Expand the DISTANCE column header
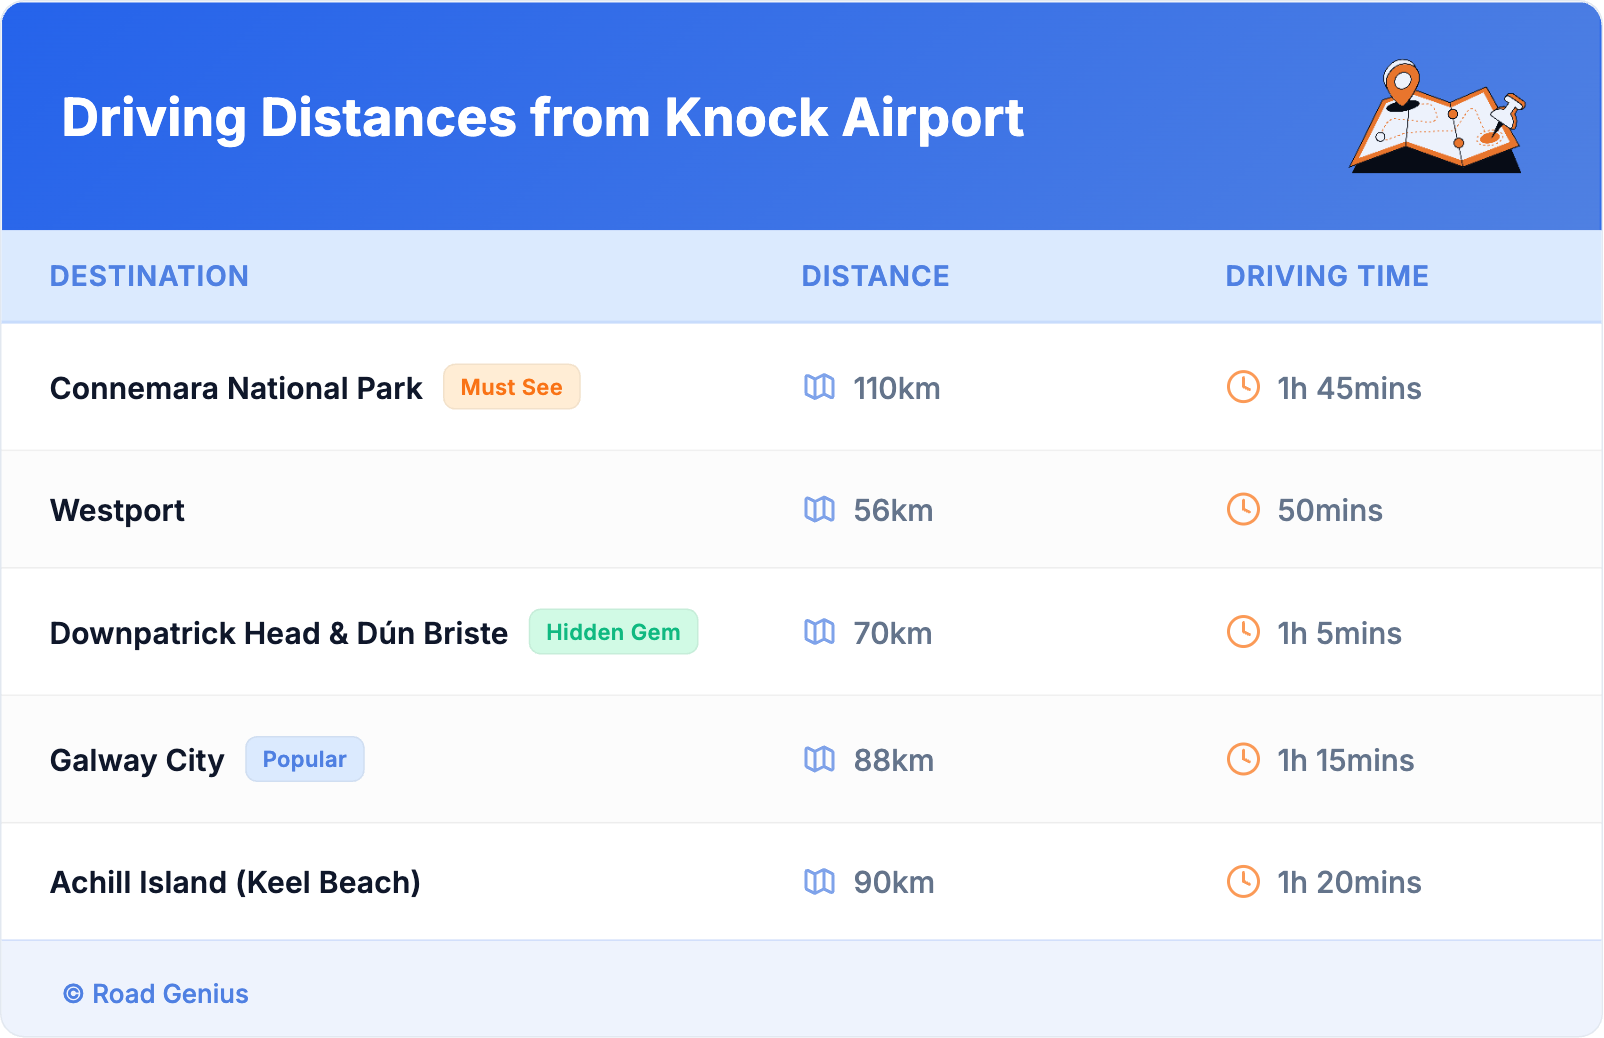 [x=875, y=276]
